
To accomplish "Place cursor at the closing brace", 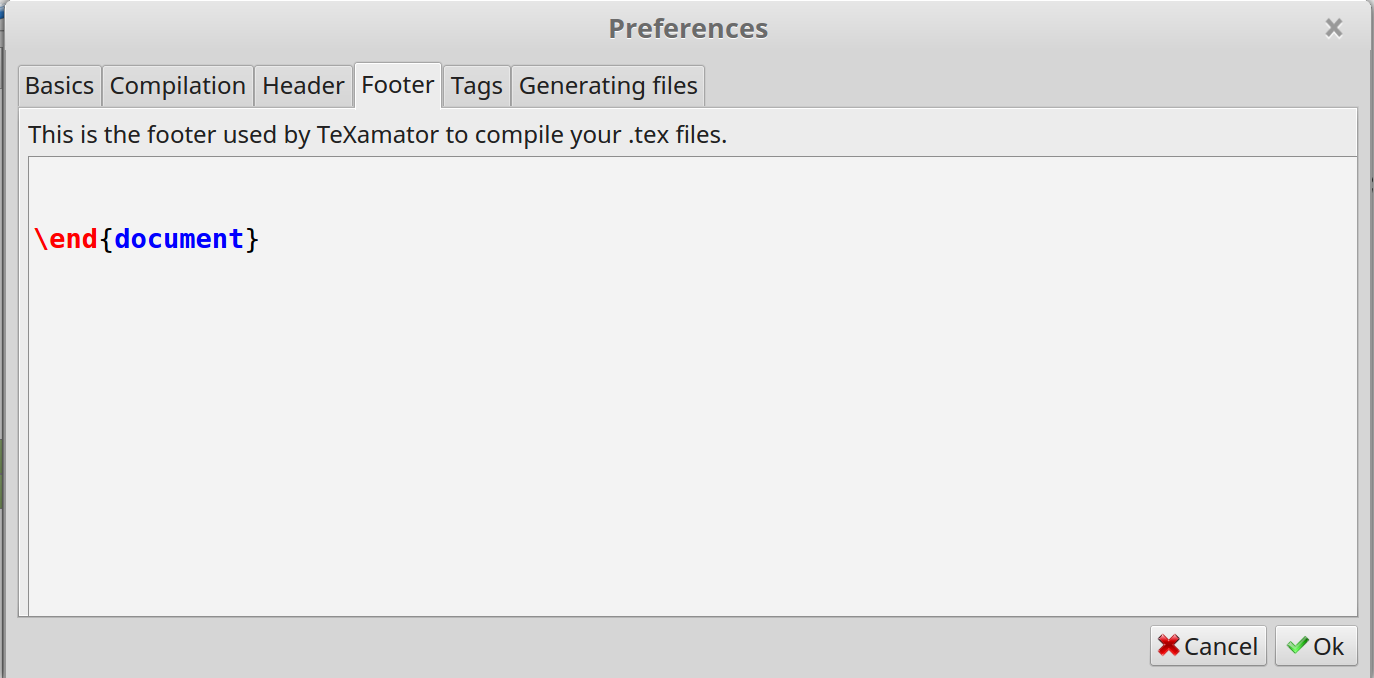I will (253, 240).
